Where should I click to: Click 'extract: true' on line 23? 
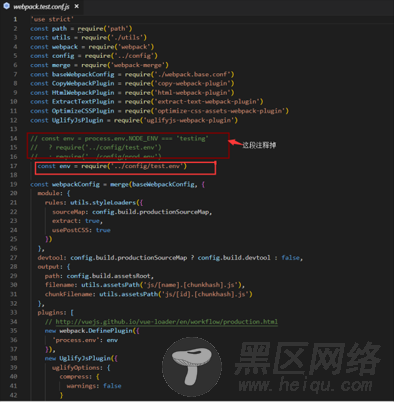pyautogui.click(x=76, y=221)
